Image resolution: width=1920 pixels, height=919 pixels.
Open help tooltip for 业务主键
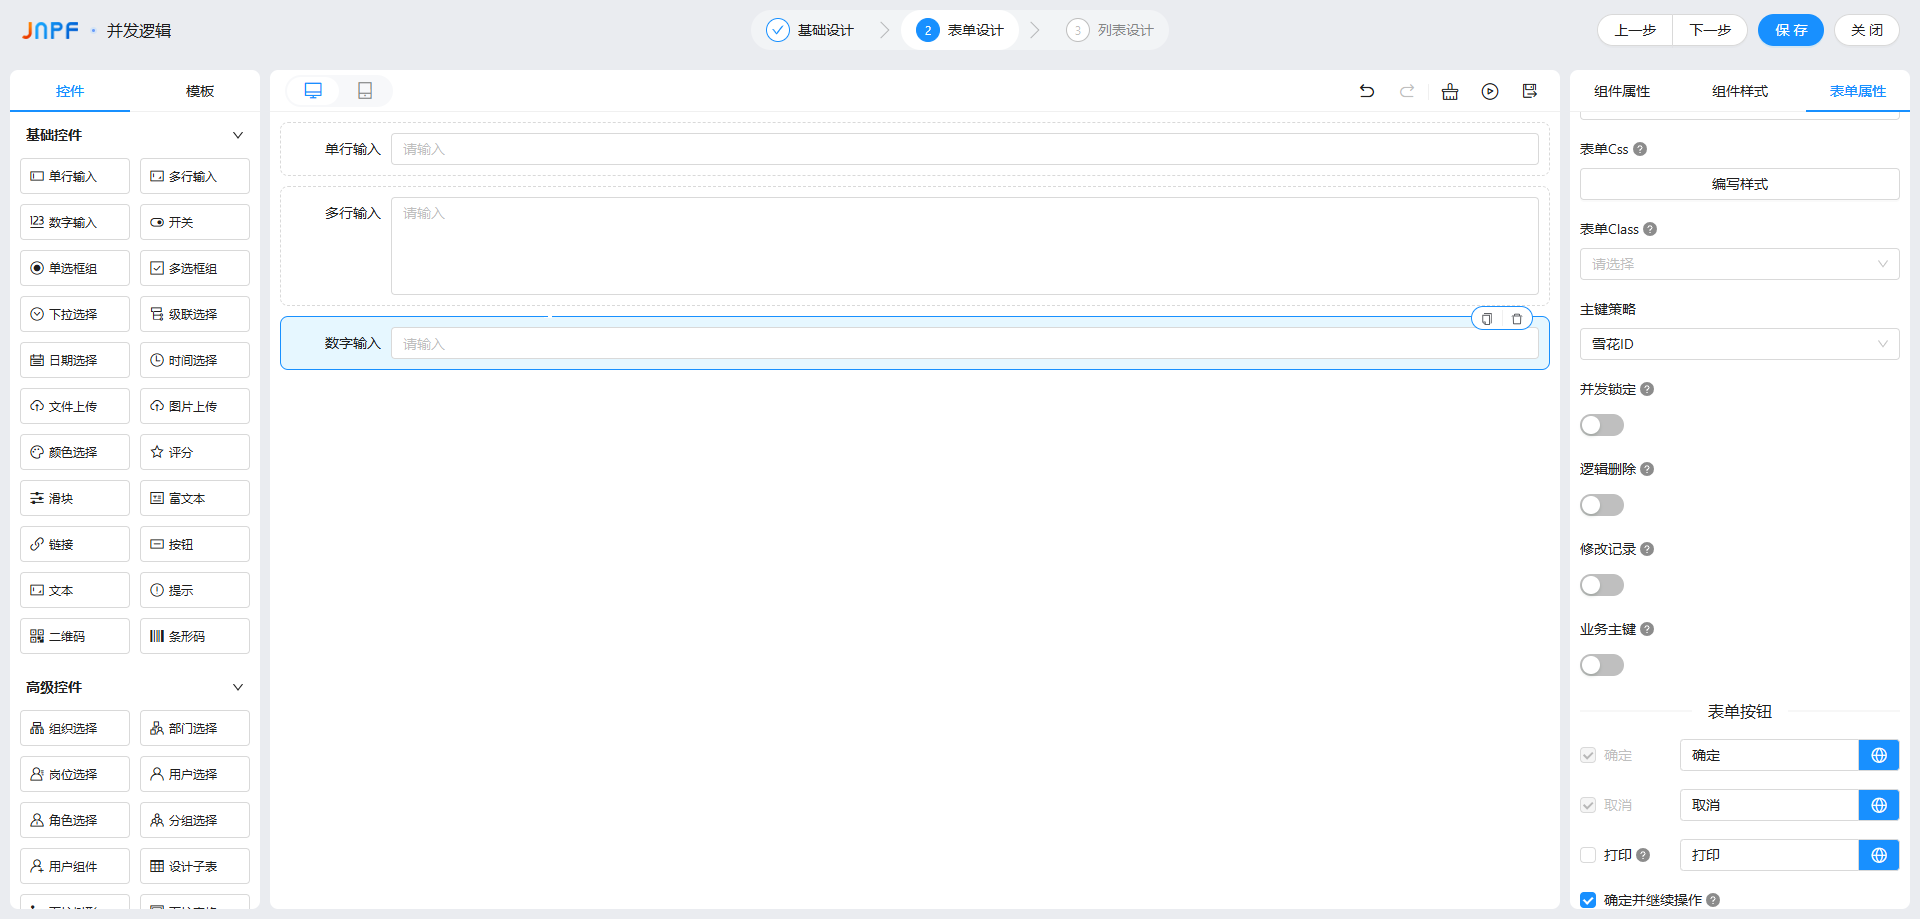[1647, 629]
